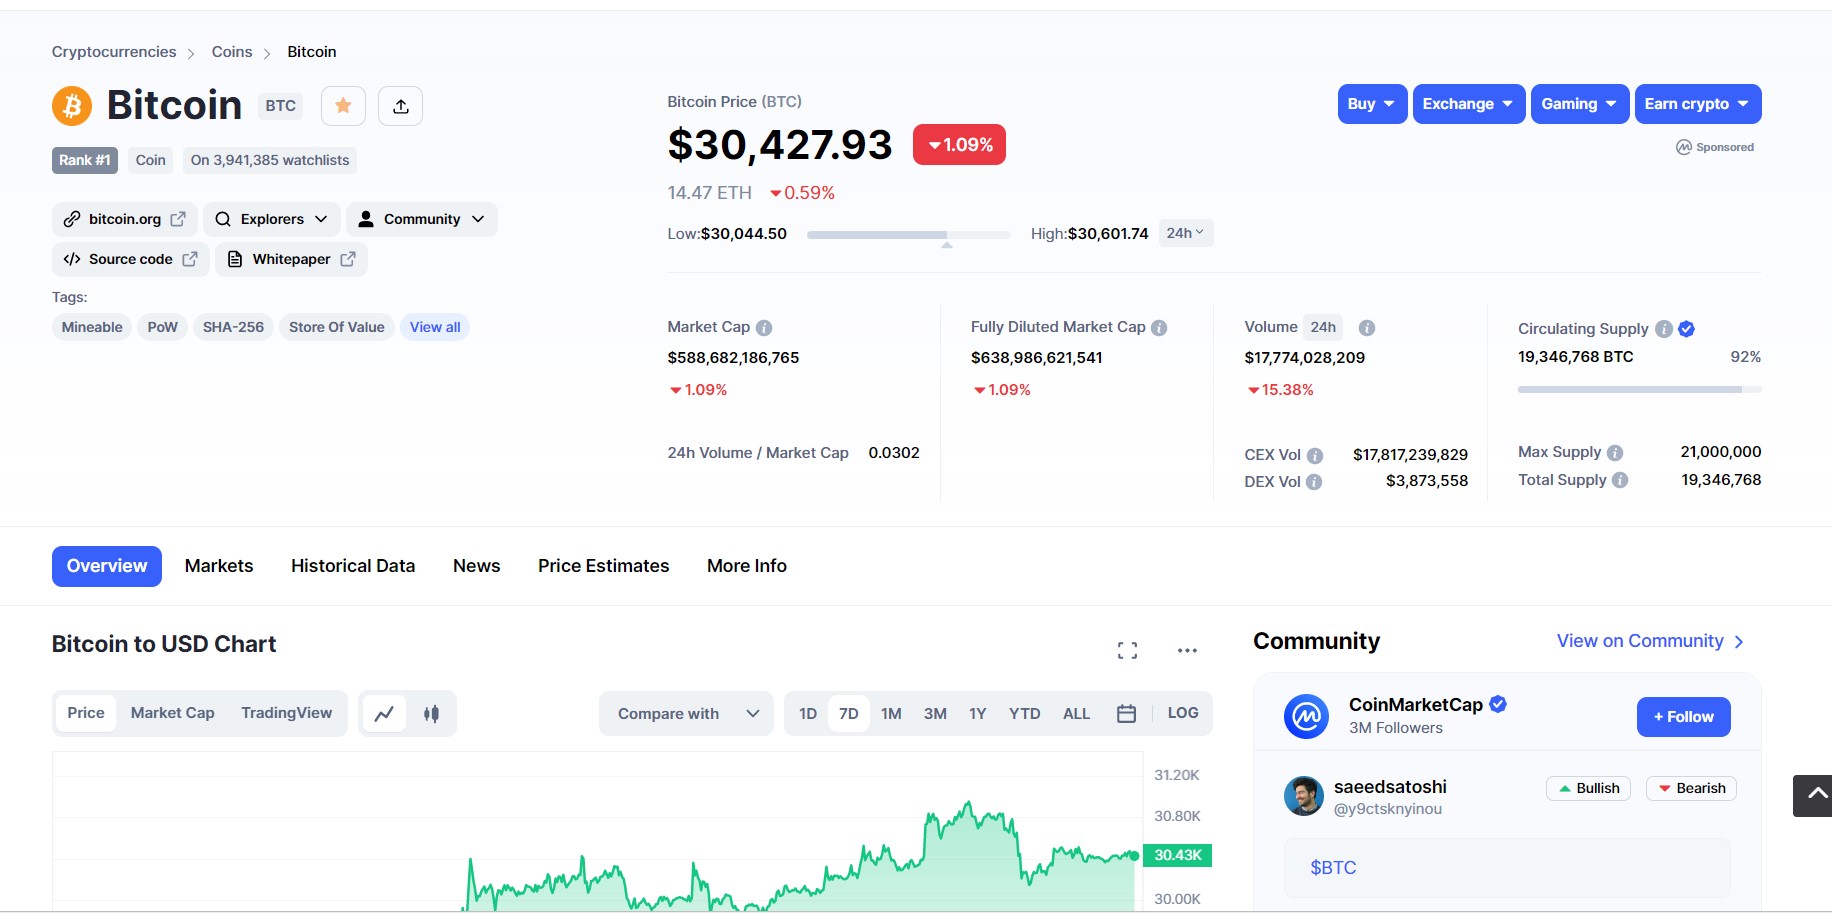The height and width of the screenshot is (913, 1832).
Task: Click the circulating supply progress bar
Action: point(1640,390)
